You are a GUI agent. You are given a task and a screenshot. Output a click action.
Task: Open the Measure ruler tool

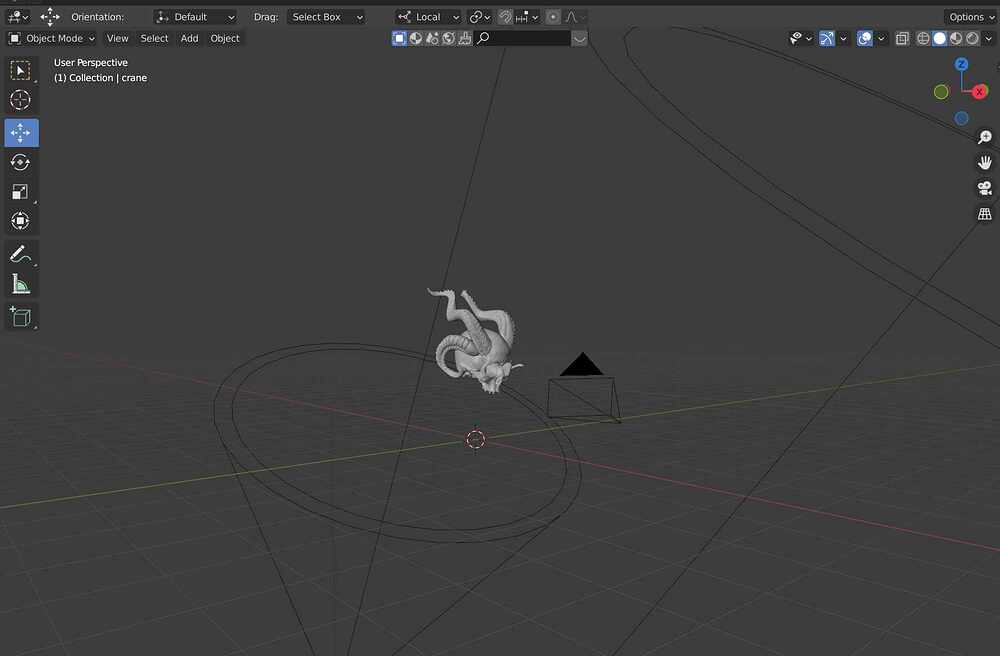point(21,284)
